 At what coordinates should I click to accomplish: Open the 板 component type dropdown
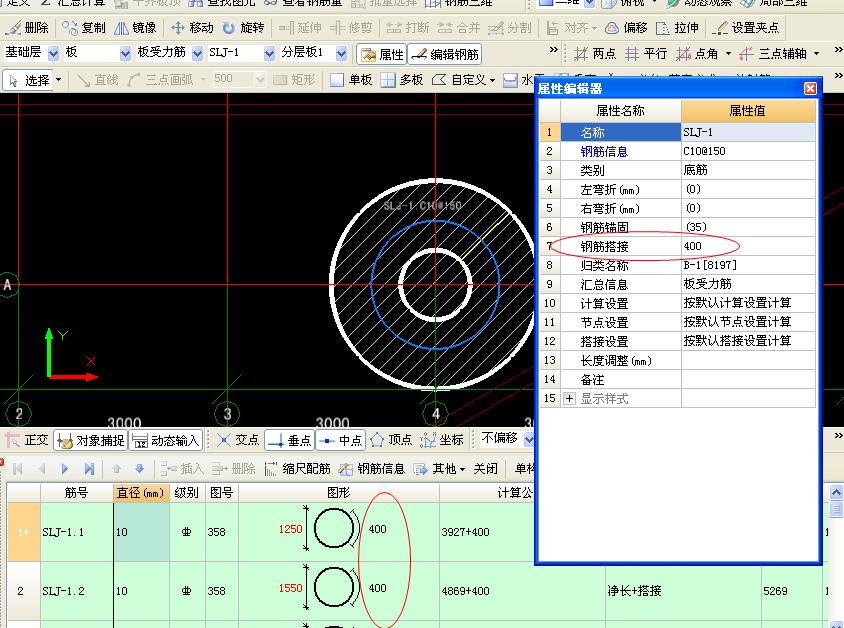(125, 53)
